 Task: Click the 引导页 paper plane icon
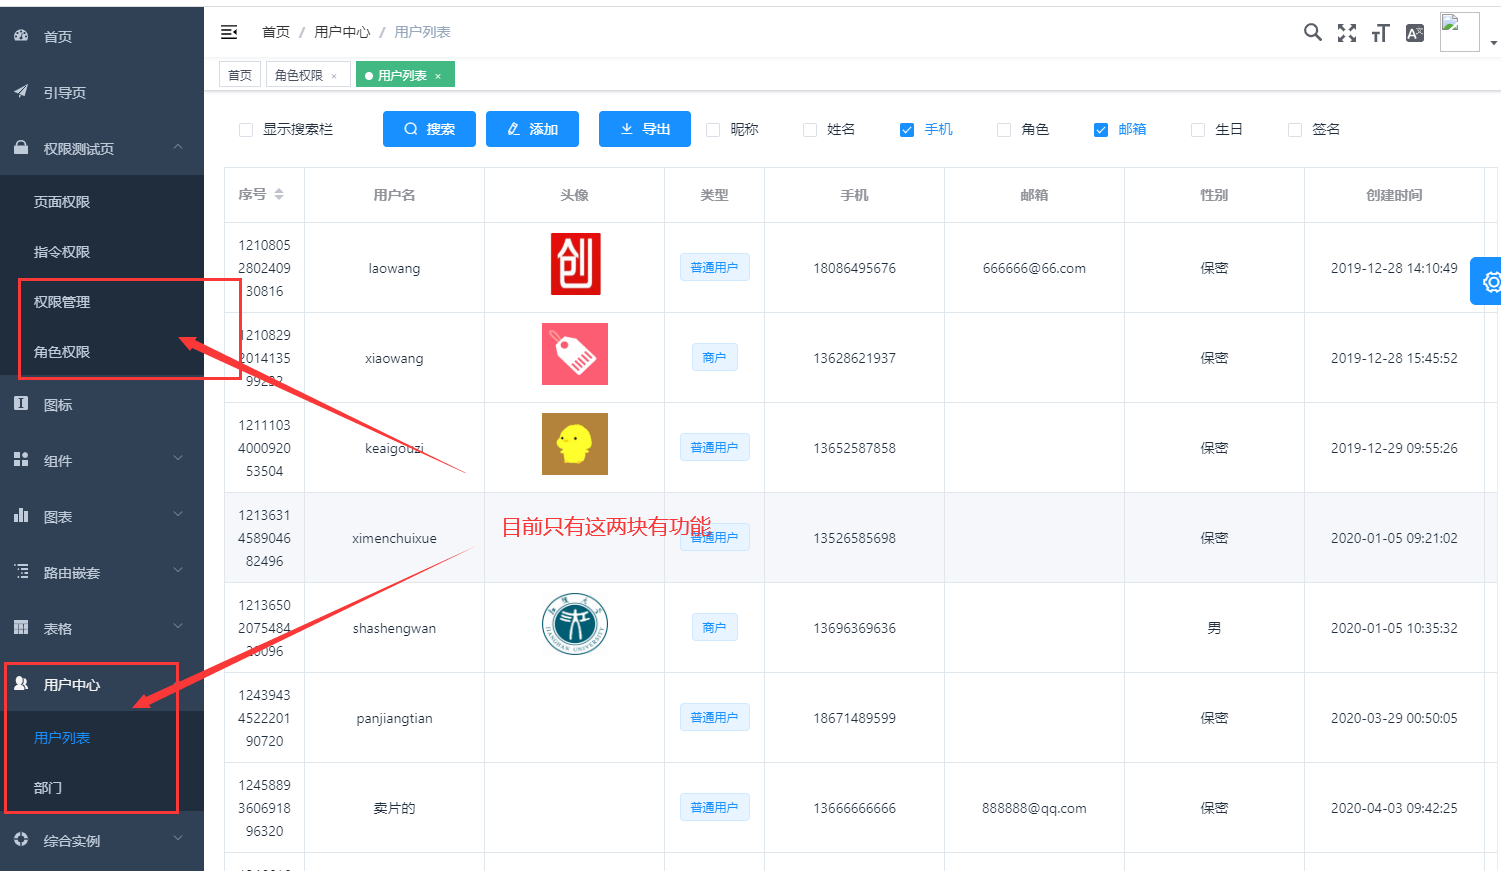pos(21,91)
